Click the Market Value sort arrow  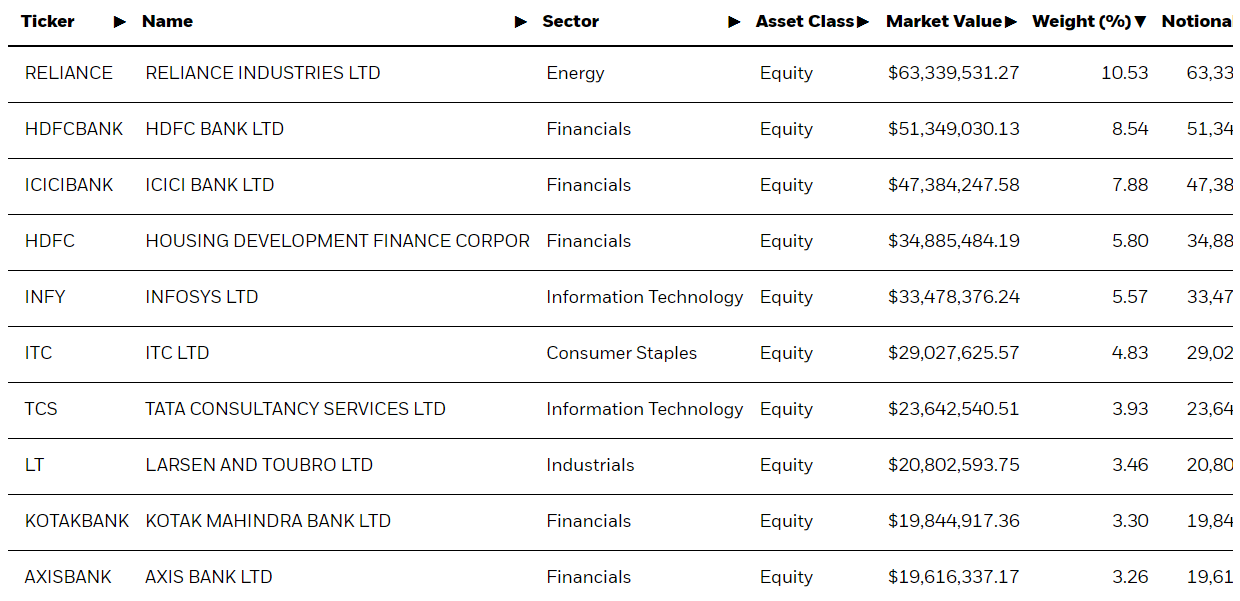pyautogui.click(x=1011, y=22)
